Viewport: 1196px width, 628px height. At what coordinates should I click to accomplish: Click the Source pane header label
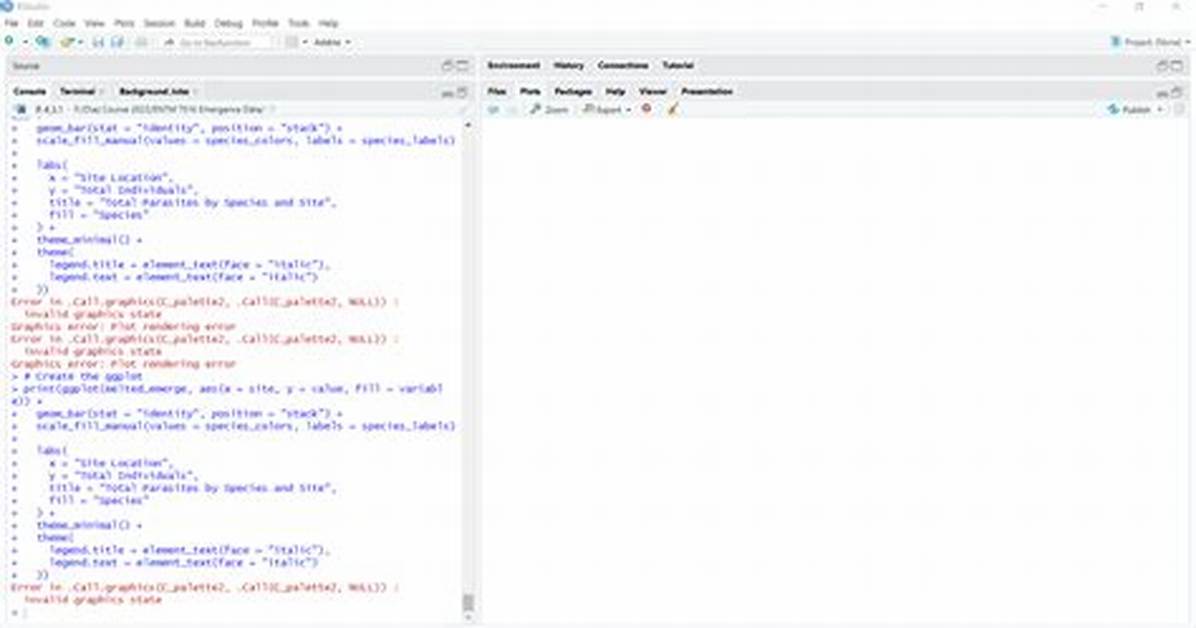point(25,66)
